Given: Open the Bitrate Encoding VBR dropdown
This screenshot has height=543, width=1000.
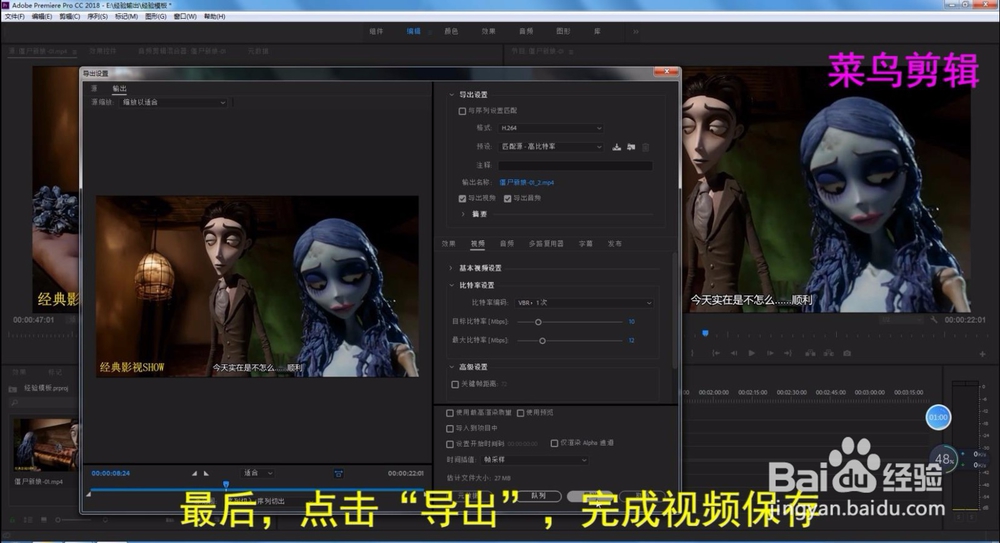Looking at the screenshot, I should pyautogui.click(x=584, y=302).
